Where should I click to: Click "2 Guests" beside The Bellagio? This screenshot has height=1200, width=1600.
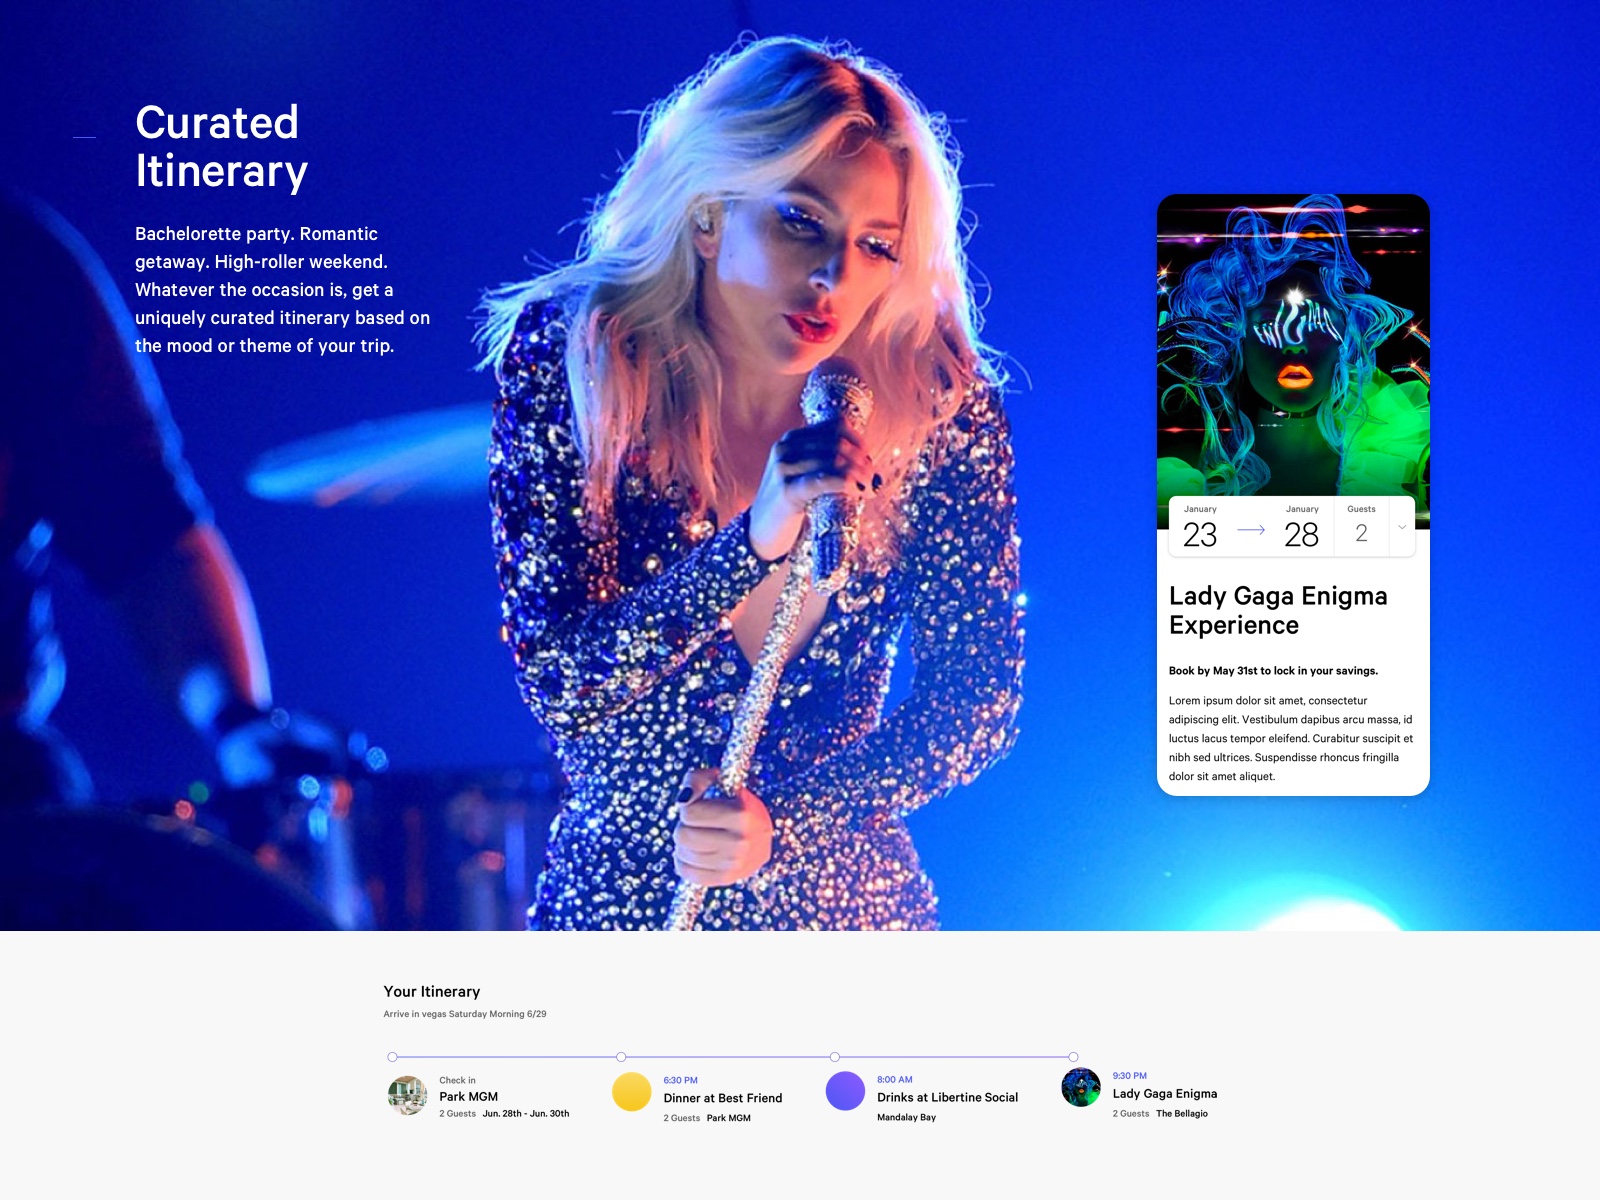(1131, 1114)
